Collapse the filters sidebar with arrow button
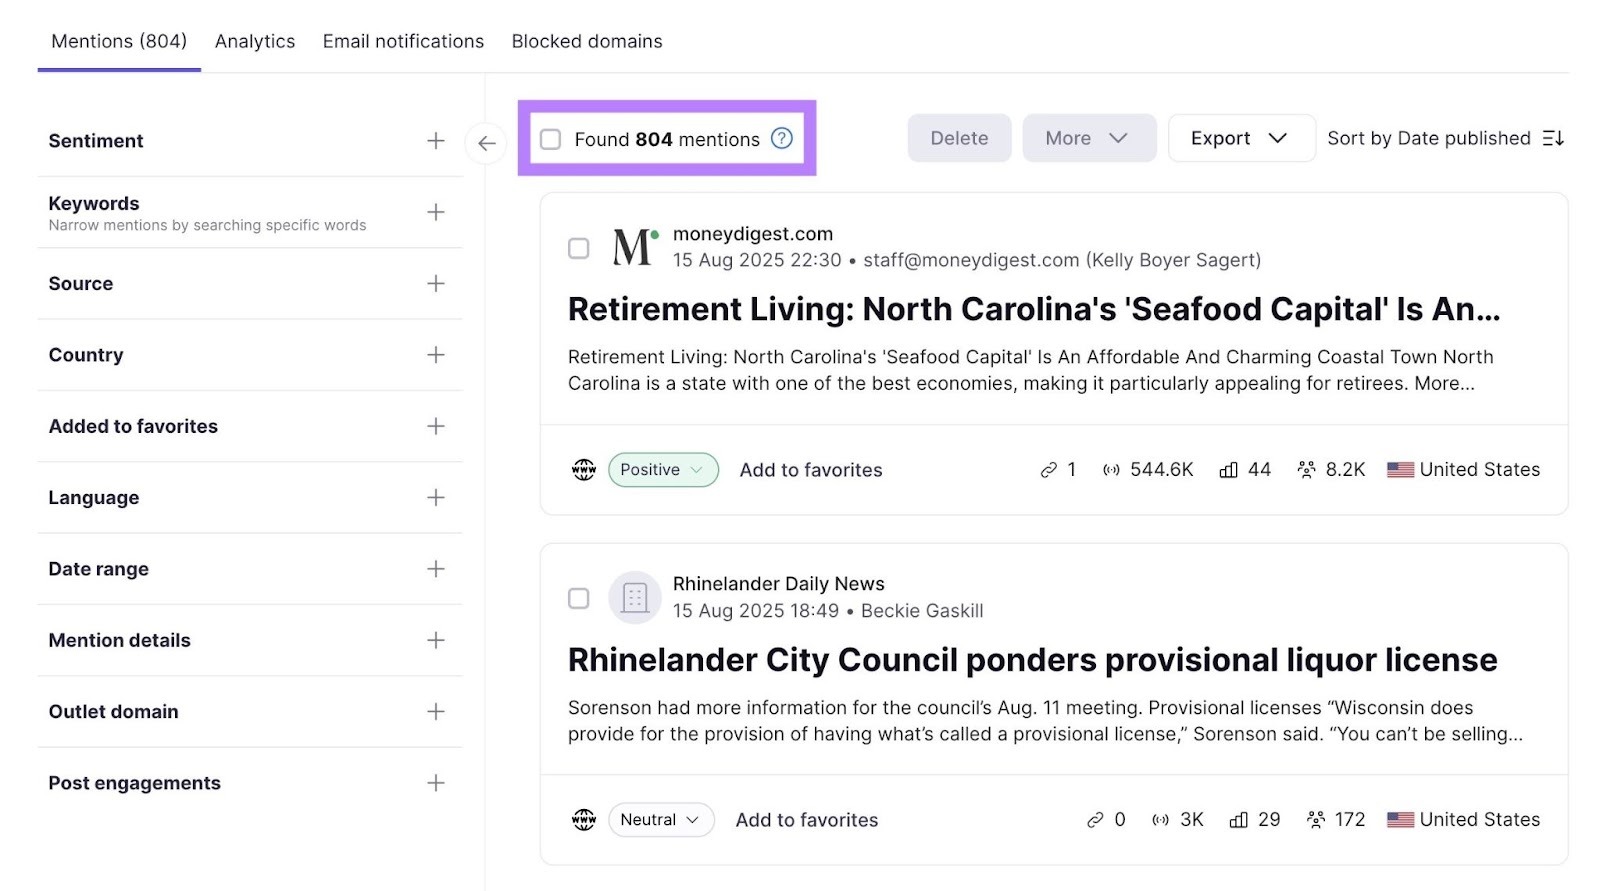1600x891 pixels. point(486,143)
